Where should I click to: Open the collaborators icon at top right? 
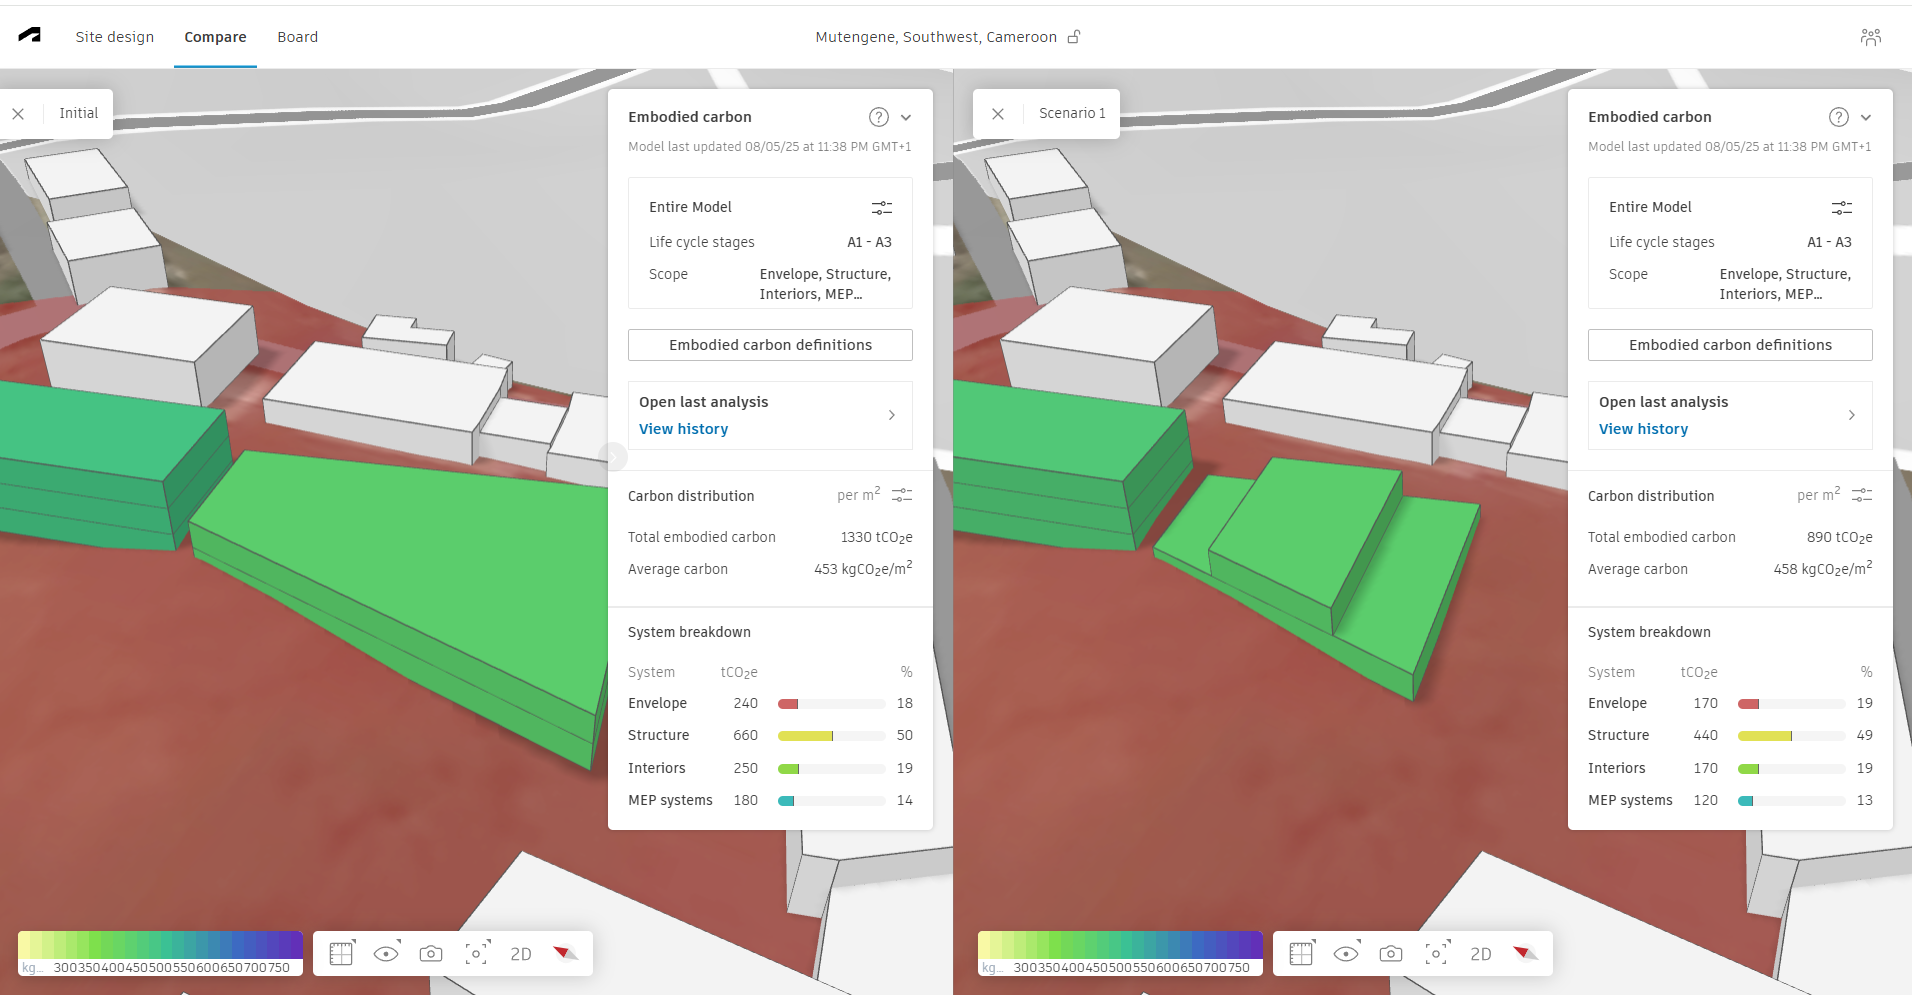pos(1870,37)
